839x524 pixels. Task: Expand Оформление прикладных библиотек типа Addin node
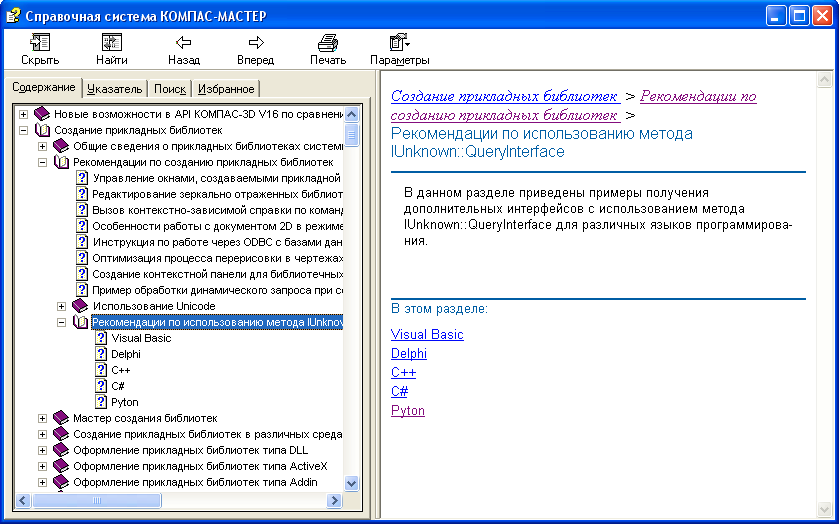pos(43,482)
